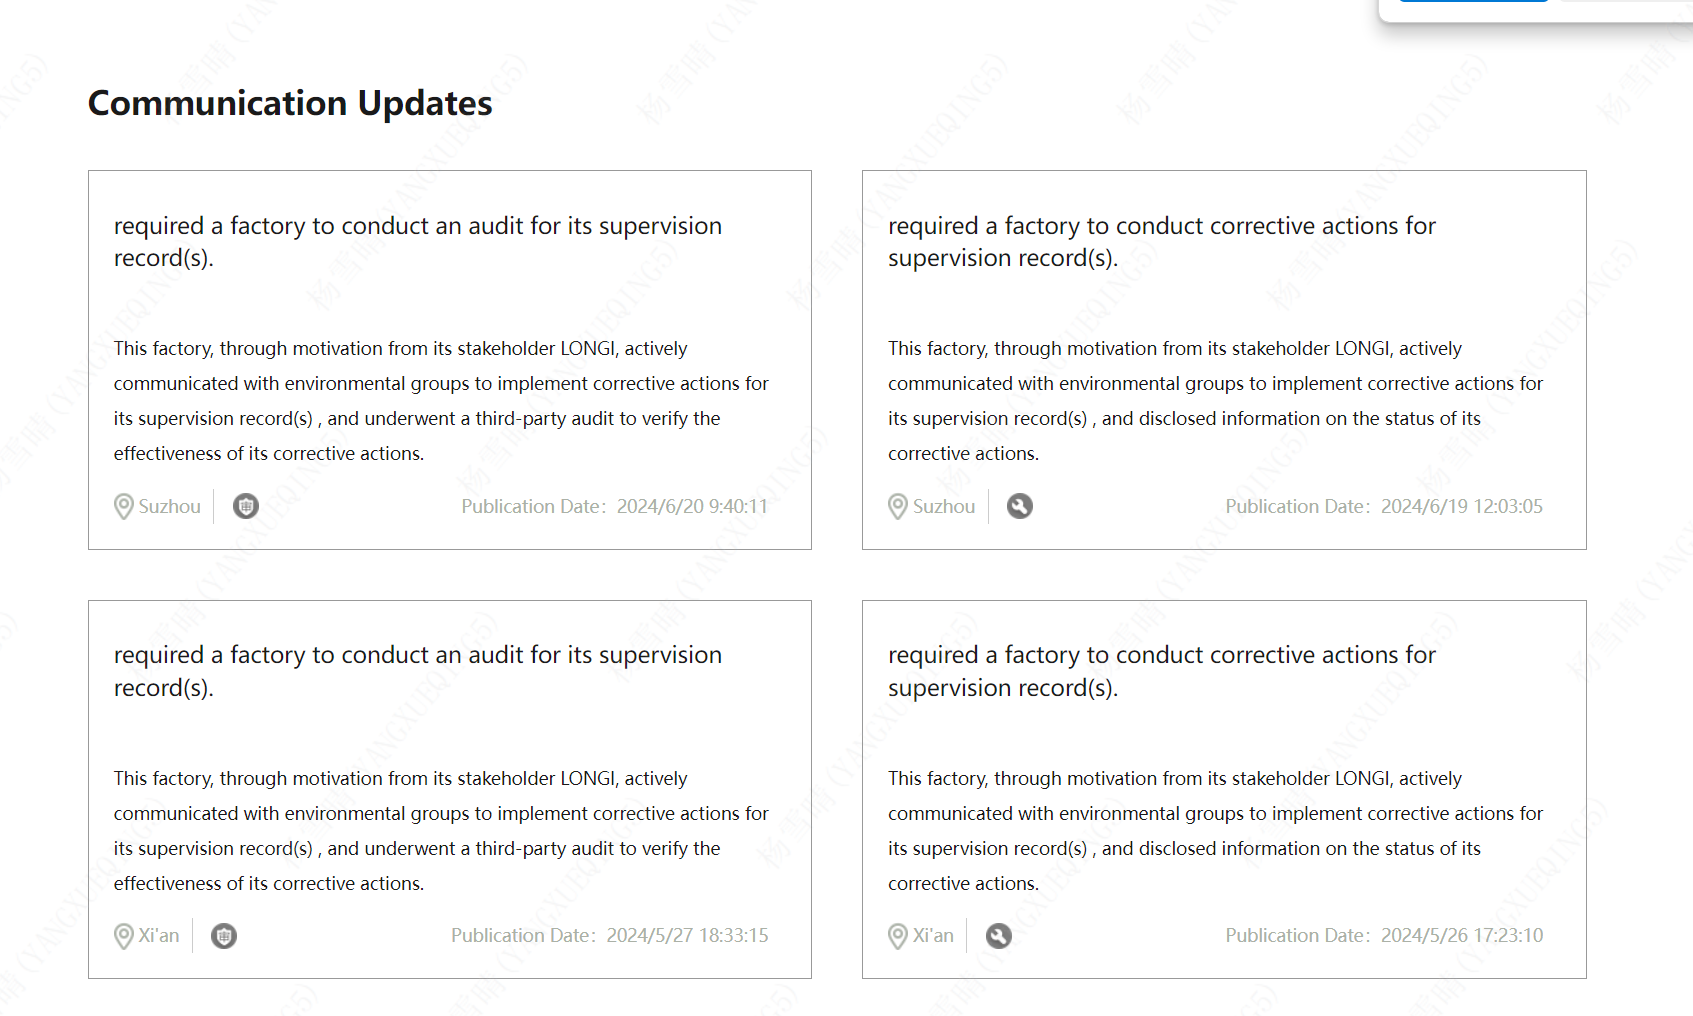Open the Suzhou corrective actions title dated 2024/6/19
Image resolution: width=1693 pixels, height=1016 pixels.
coord(1162,242)
